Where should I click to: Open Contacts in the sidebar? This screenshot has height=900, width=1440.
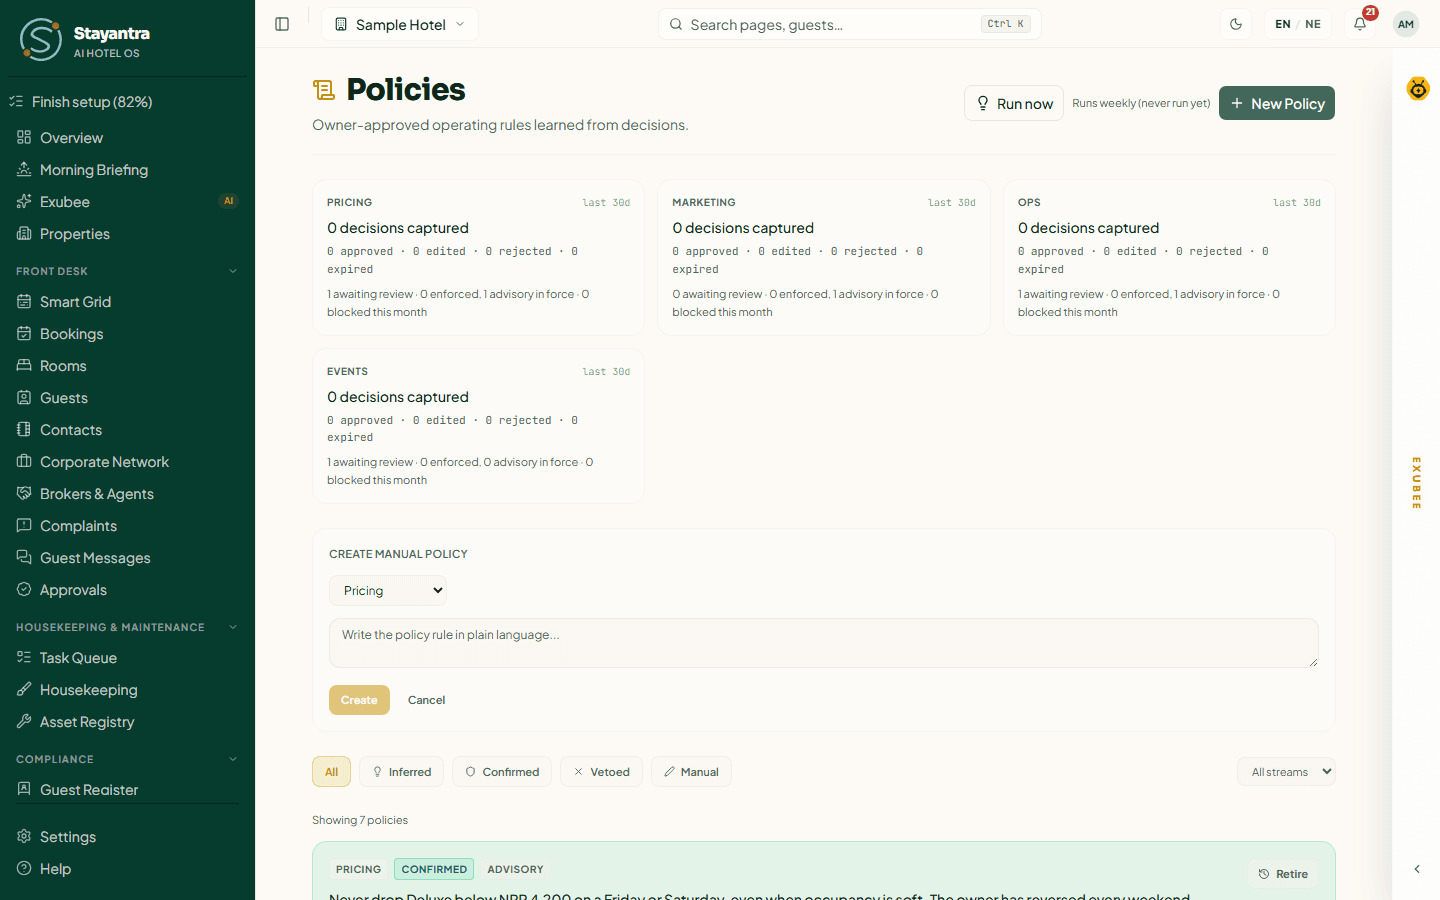(x=127, y=430)
